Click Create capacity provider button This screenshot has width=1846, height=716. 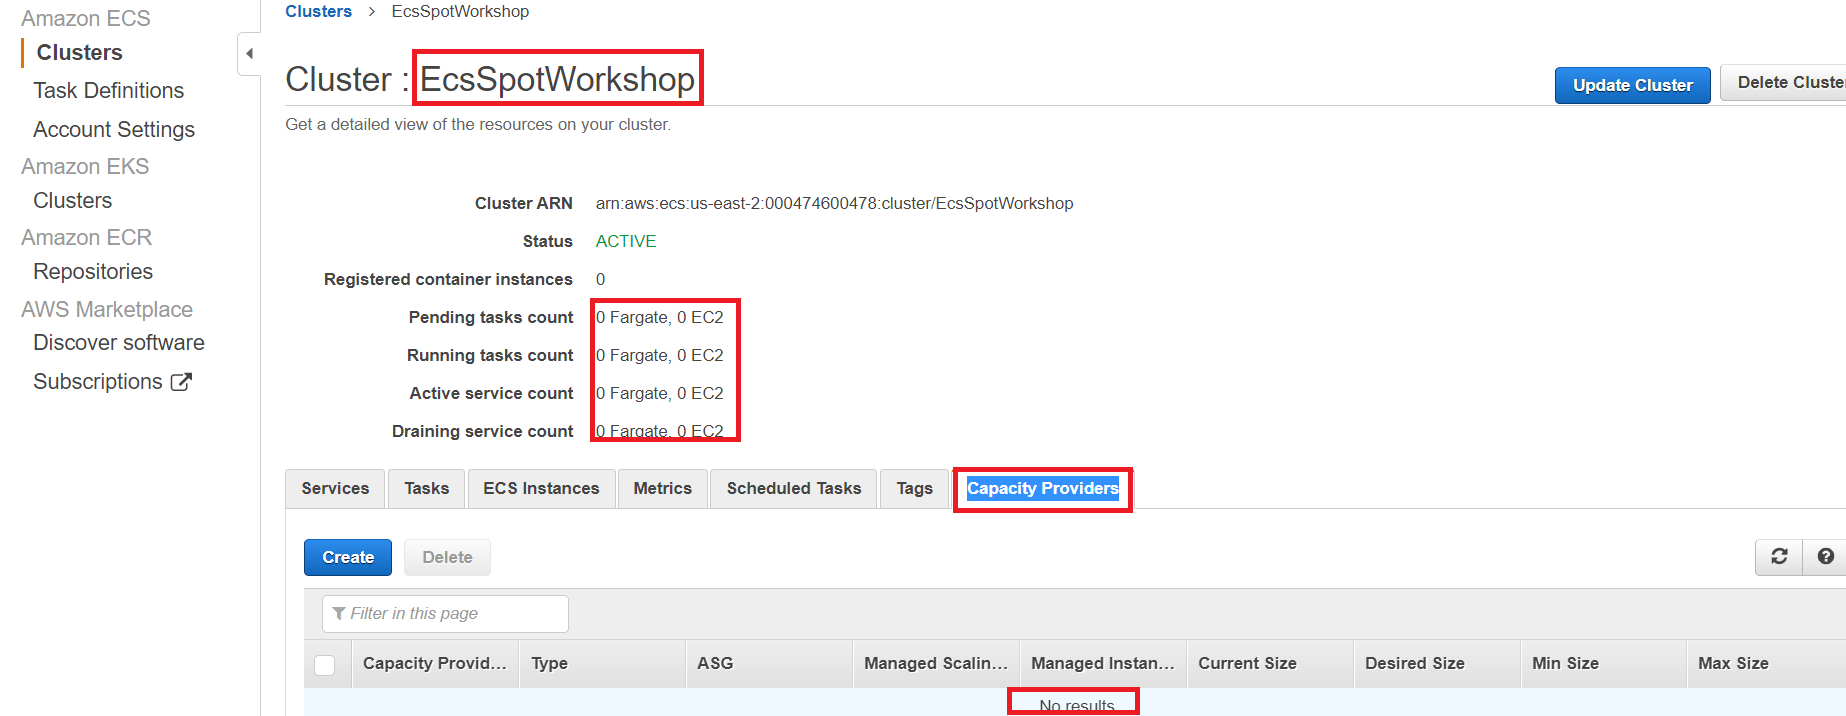348,558
